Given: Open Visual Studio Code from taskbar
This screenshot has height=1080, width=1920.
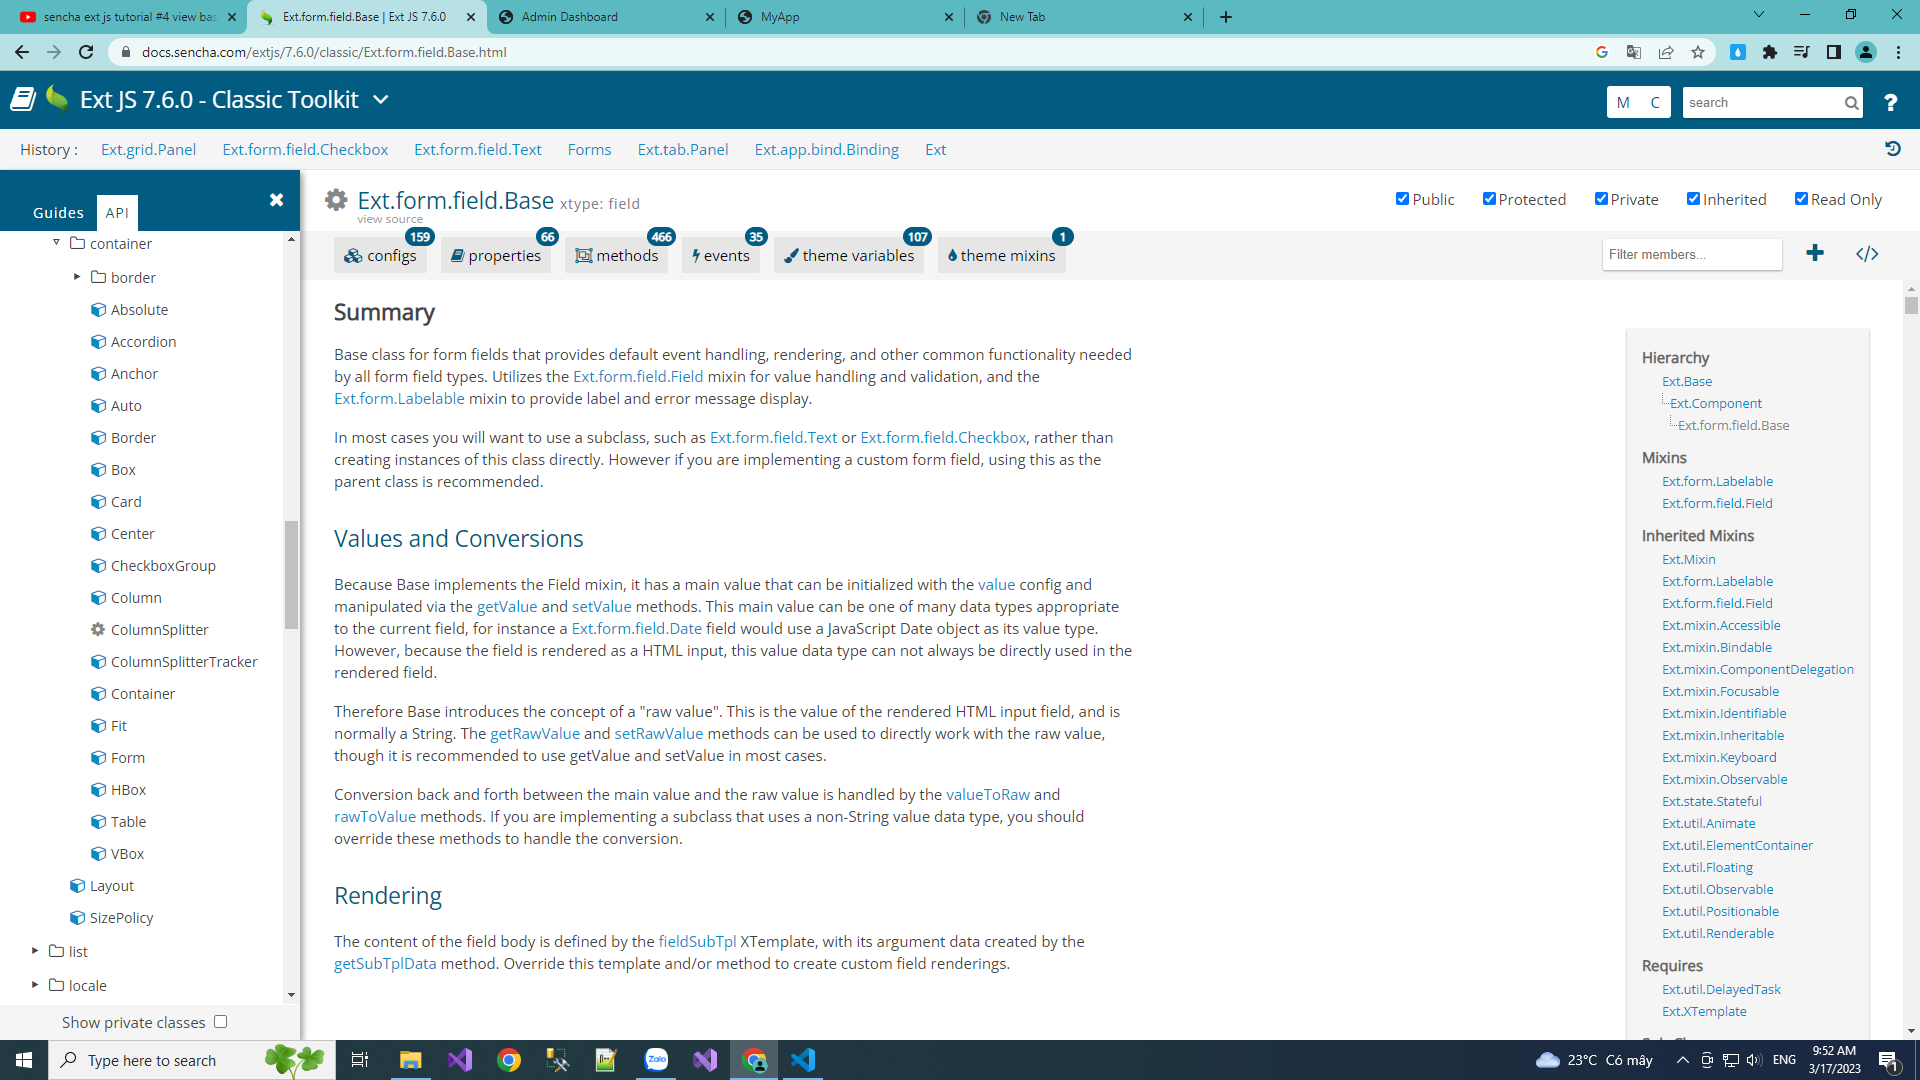Looking at the screenshot, I should pos(803,1060).
